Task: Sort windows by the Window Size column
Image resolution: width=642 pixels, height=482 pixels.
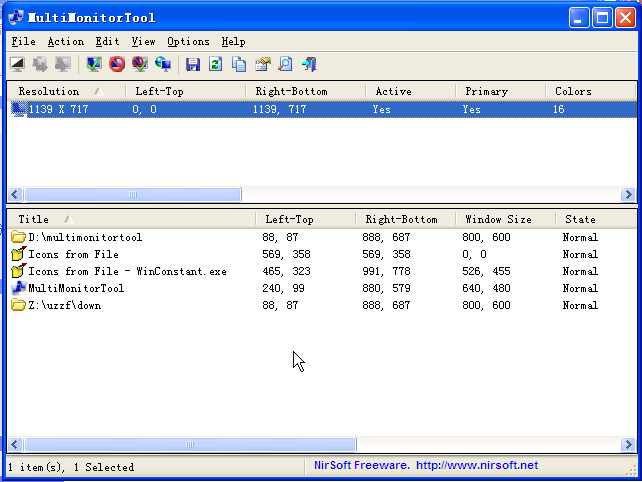Action: point(497,219)
